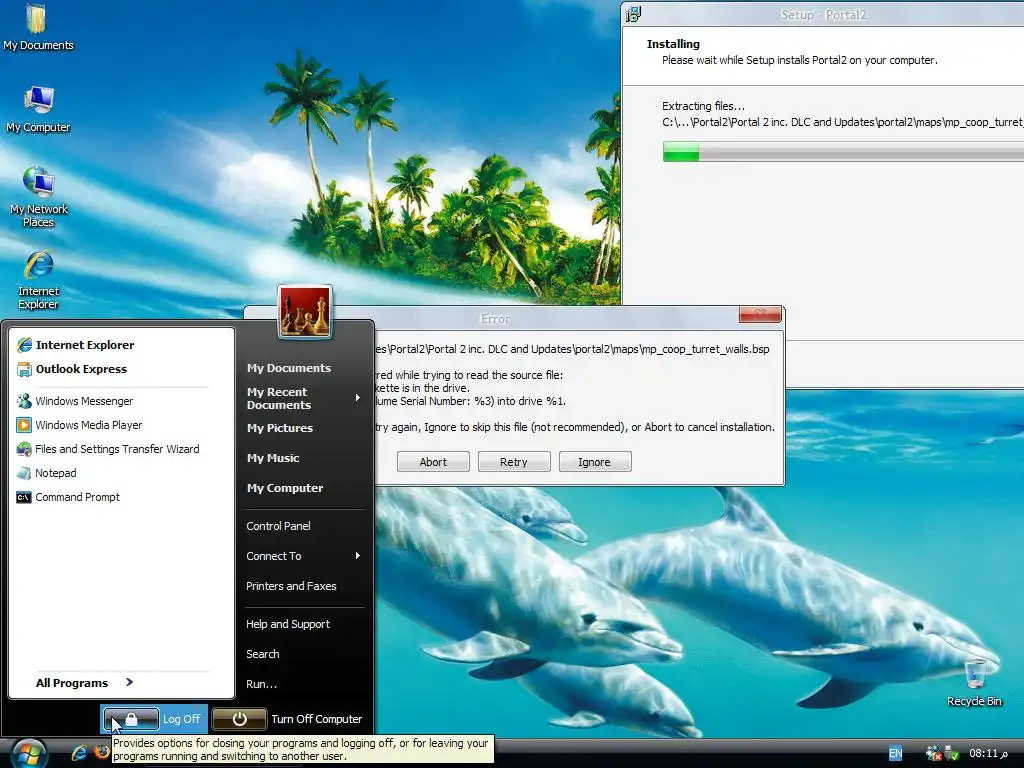Click the chess user account picture

point(304,312)
